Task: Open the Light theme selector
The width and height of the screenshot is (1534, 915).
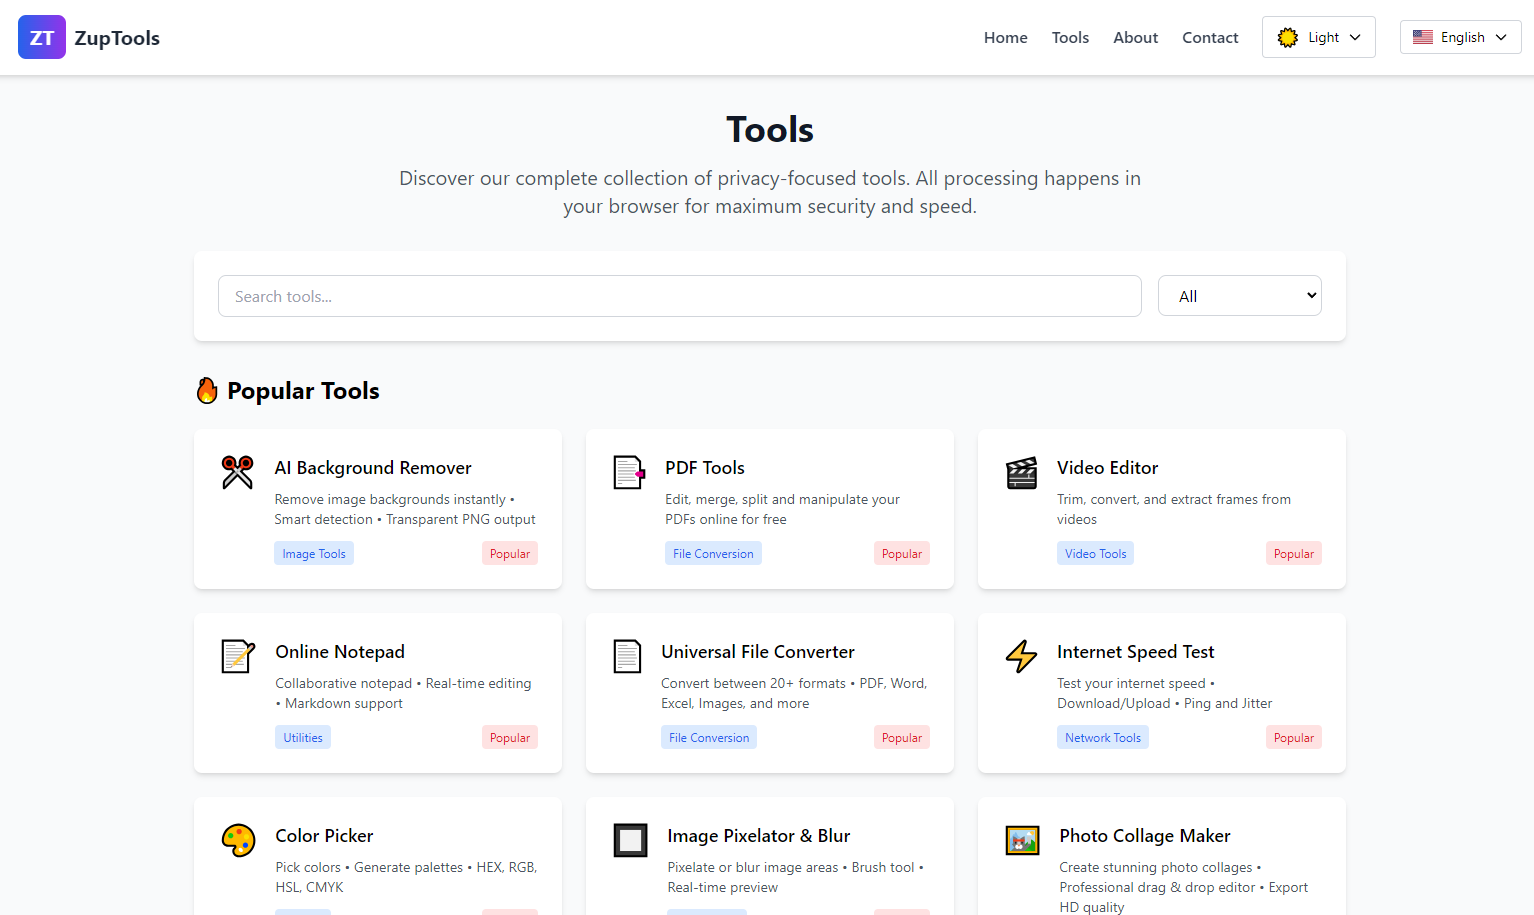Action: pos(1318,36)
